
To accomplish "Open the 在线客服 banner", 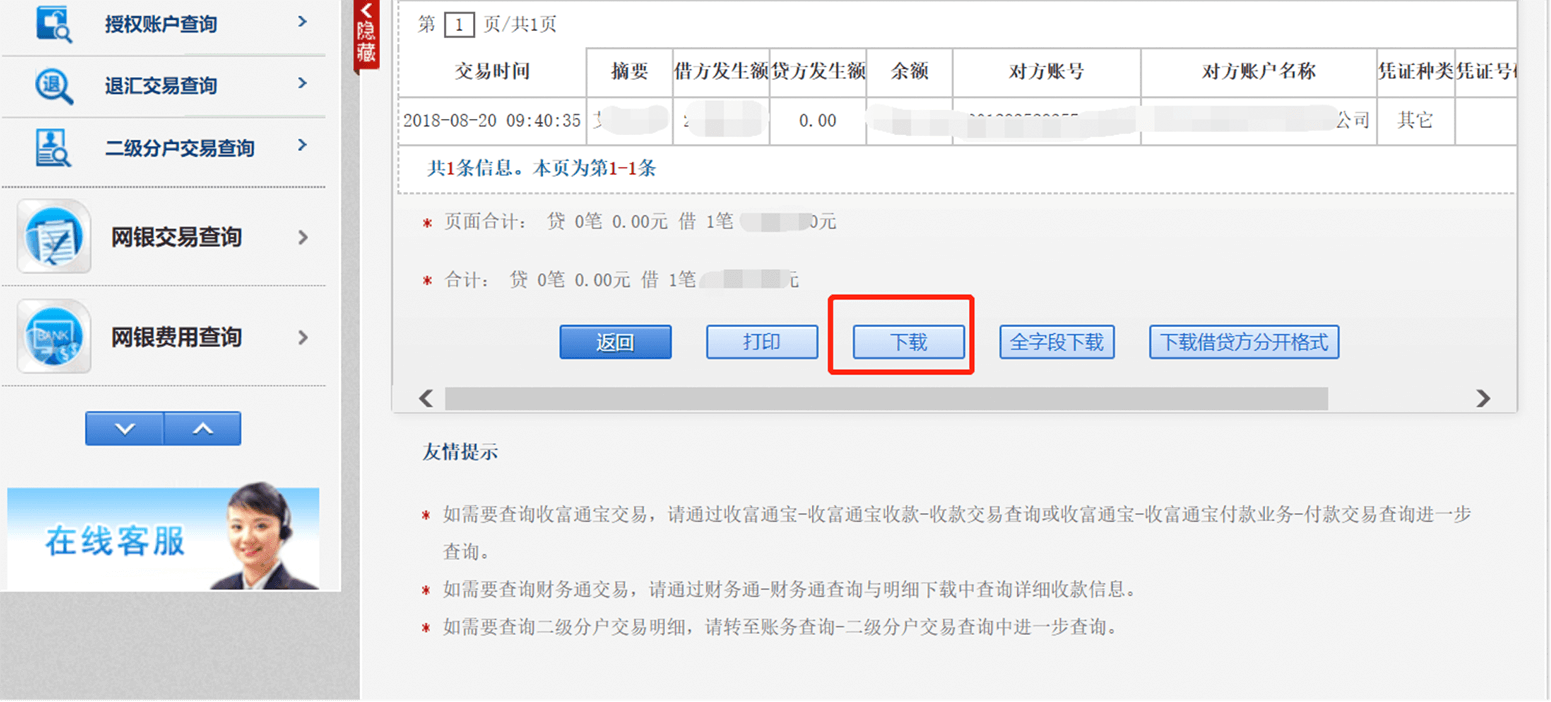I will tap(163, 538).
